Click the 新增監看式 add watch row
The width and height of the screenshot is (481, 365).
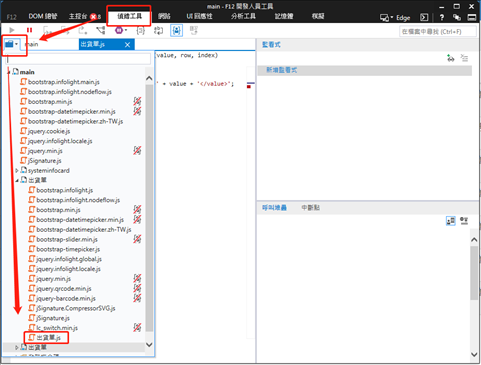[365, 70]
